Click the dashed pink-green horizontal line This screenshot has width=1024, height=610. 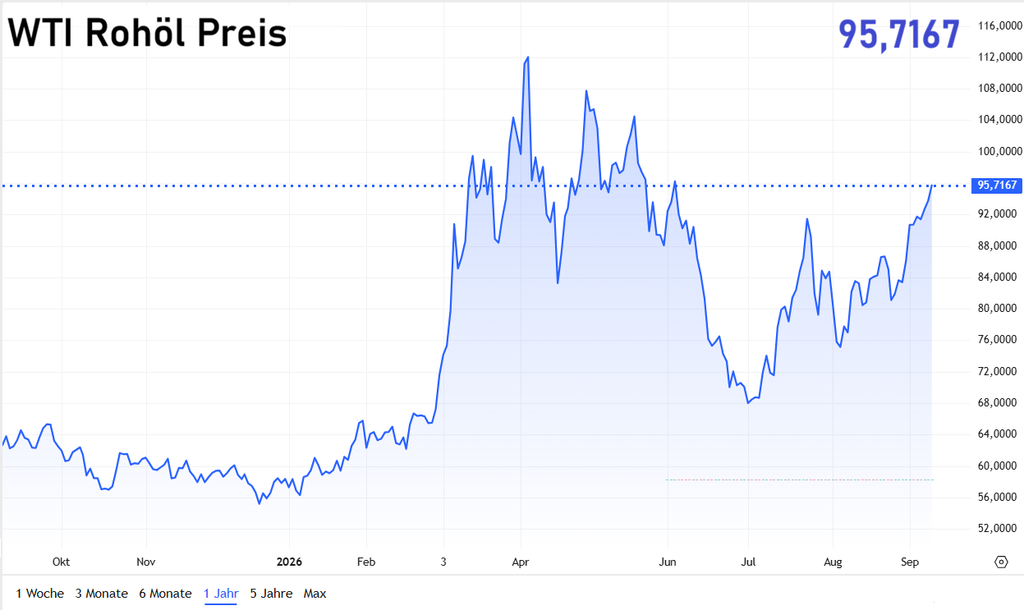tap(799, 480)
